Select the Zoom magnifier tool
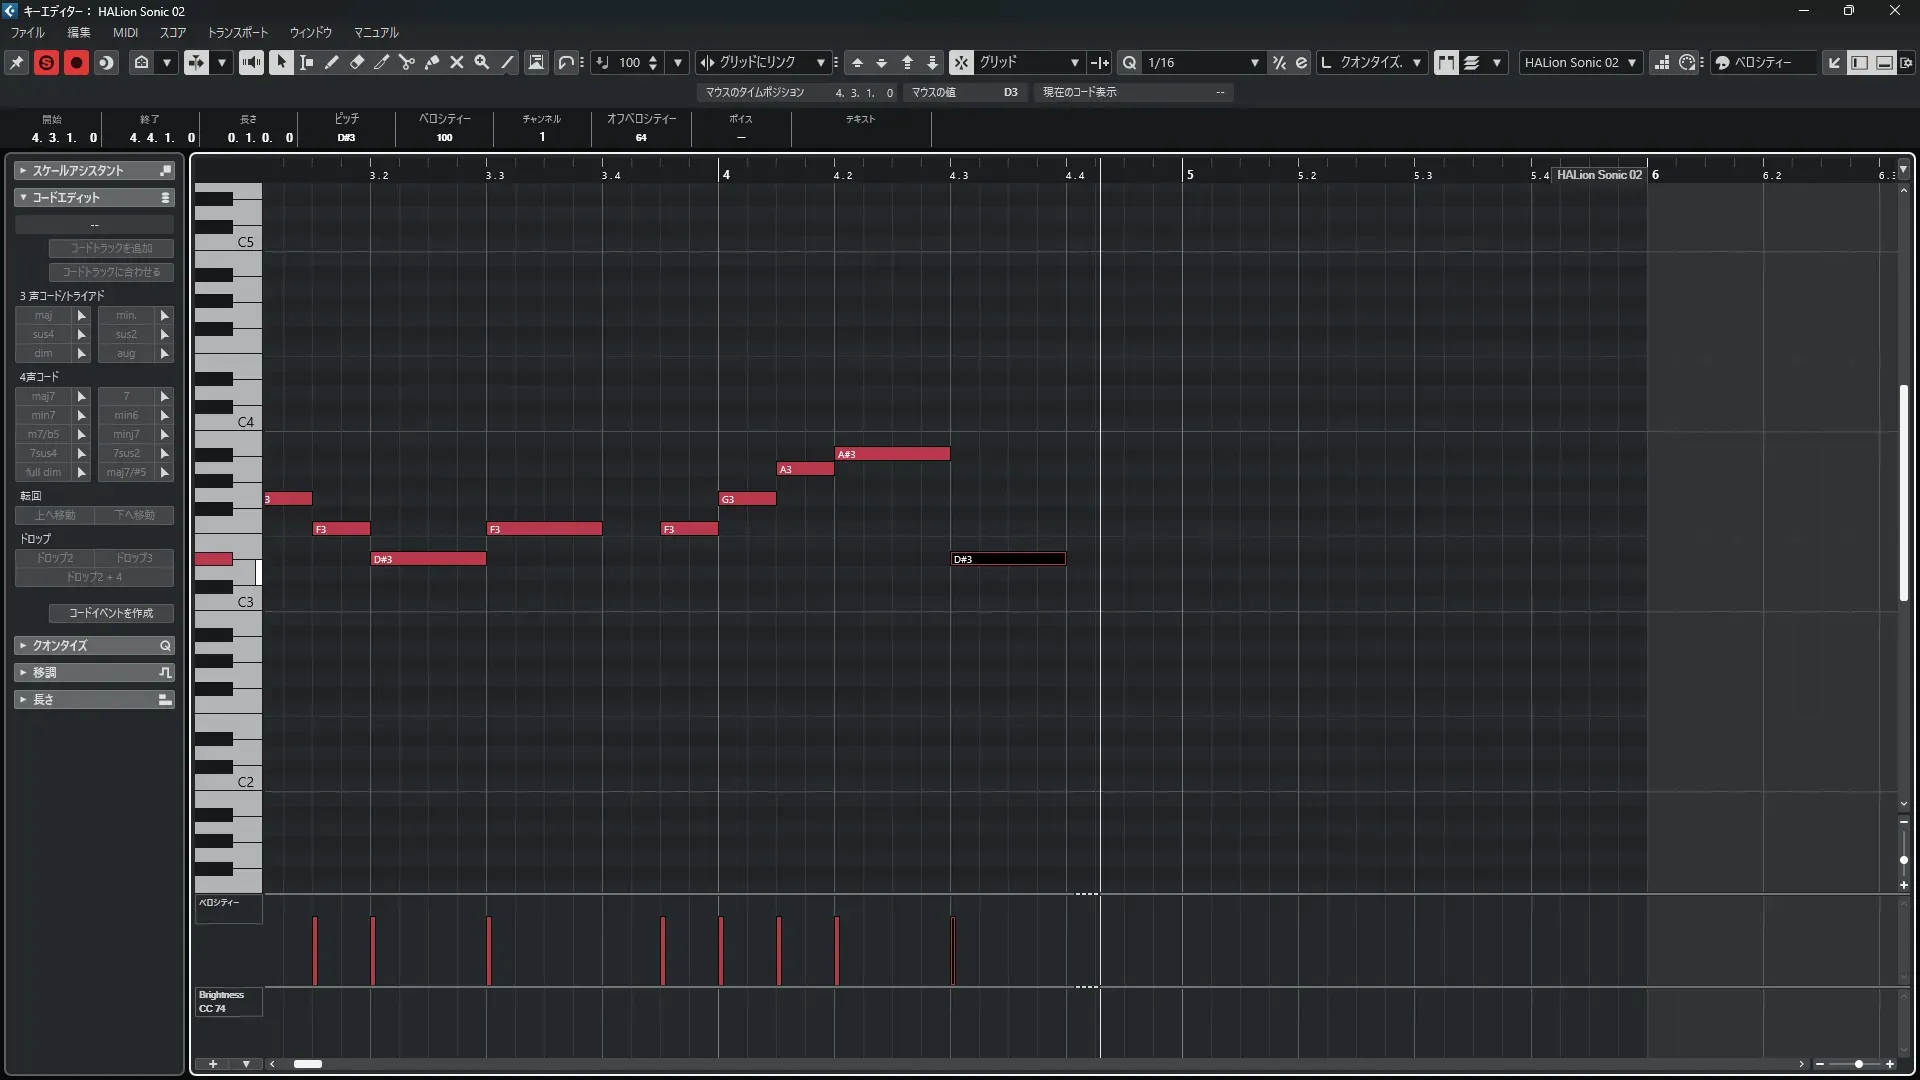Viewport: 1920px width, 1080px height. coord(482,62)
